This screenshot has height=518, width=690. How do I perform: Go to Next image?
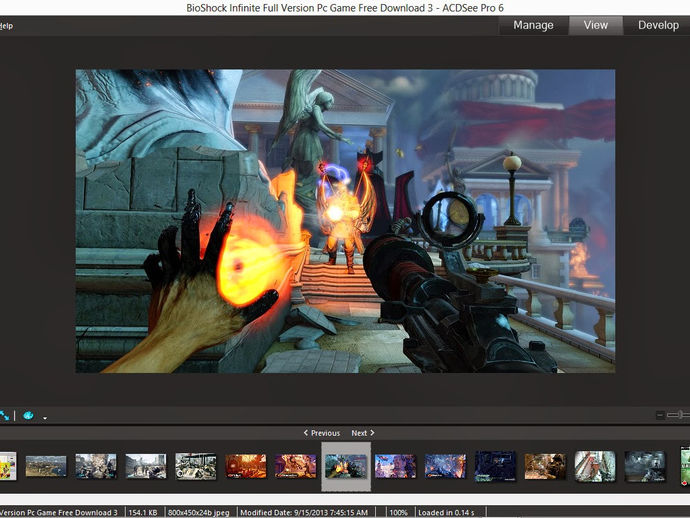pos(363,433)
